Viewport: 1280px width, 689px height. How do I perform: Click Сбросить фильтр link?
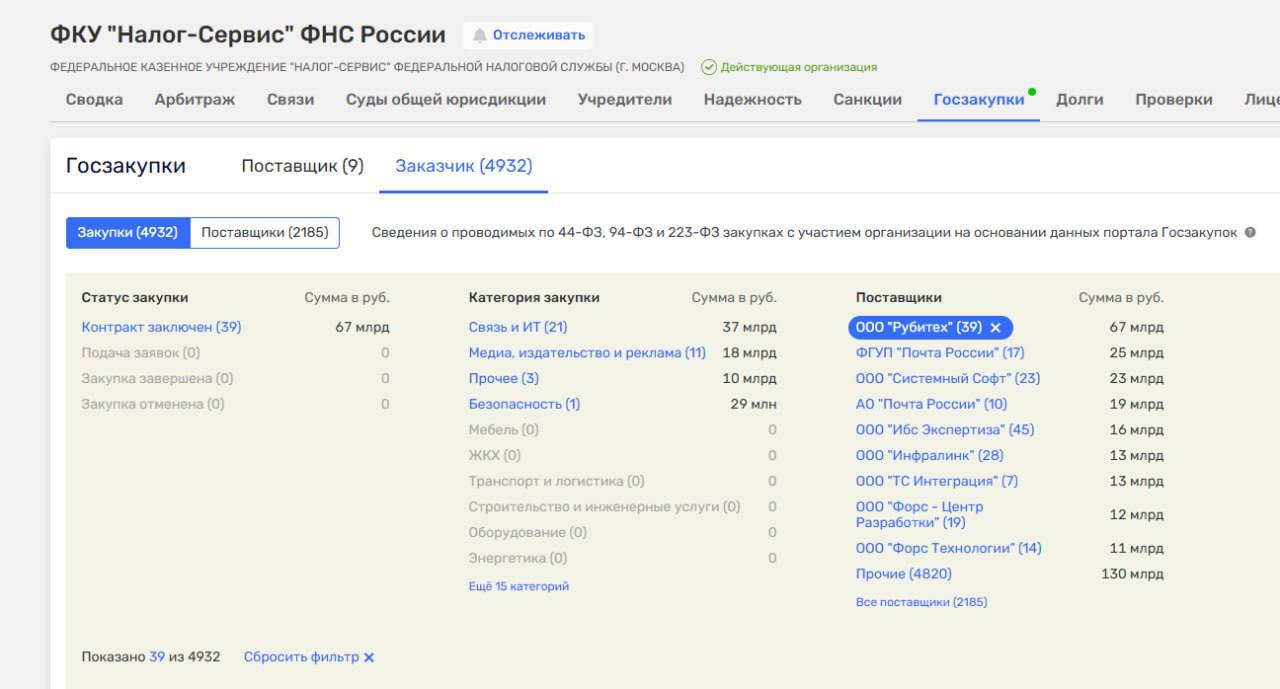[x=301, y=657]
